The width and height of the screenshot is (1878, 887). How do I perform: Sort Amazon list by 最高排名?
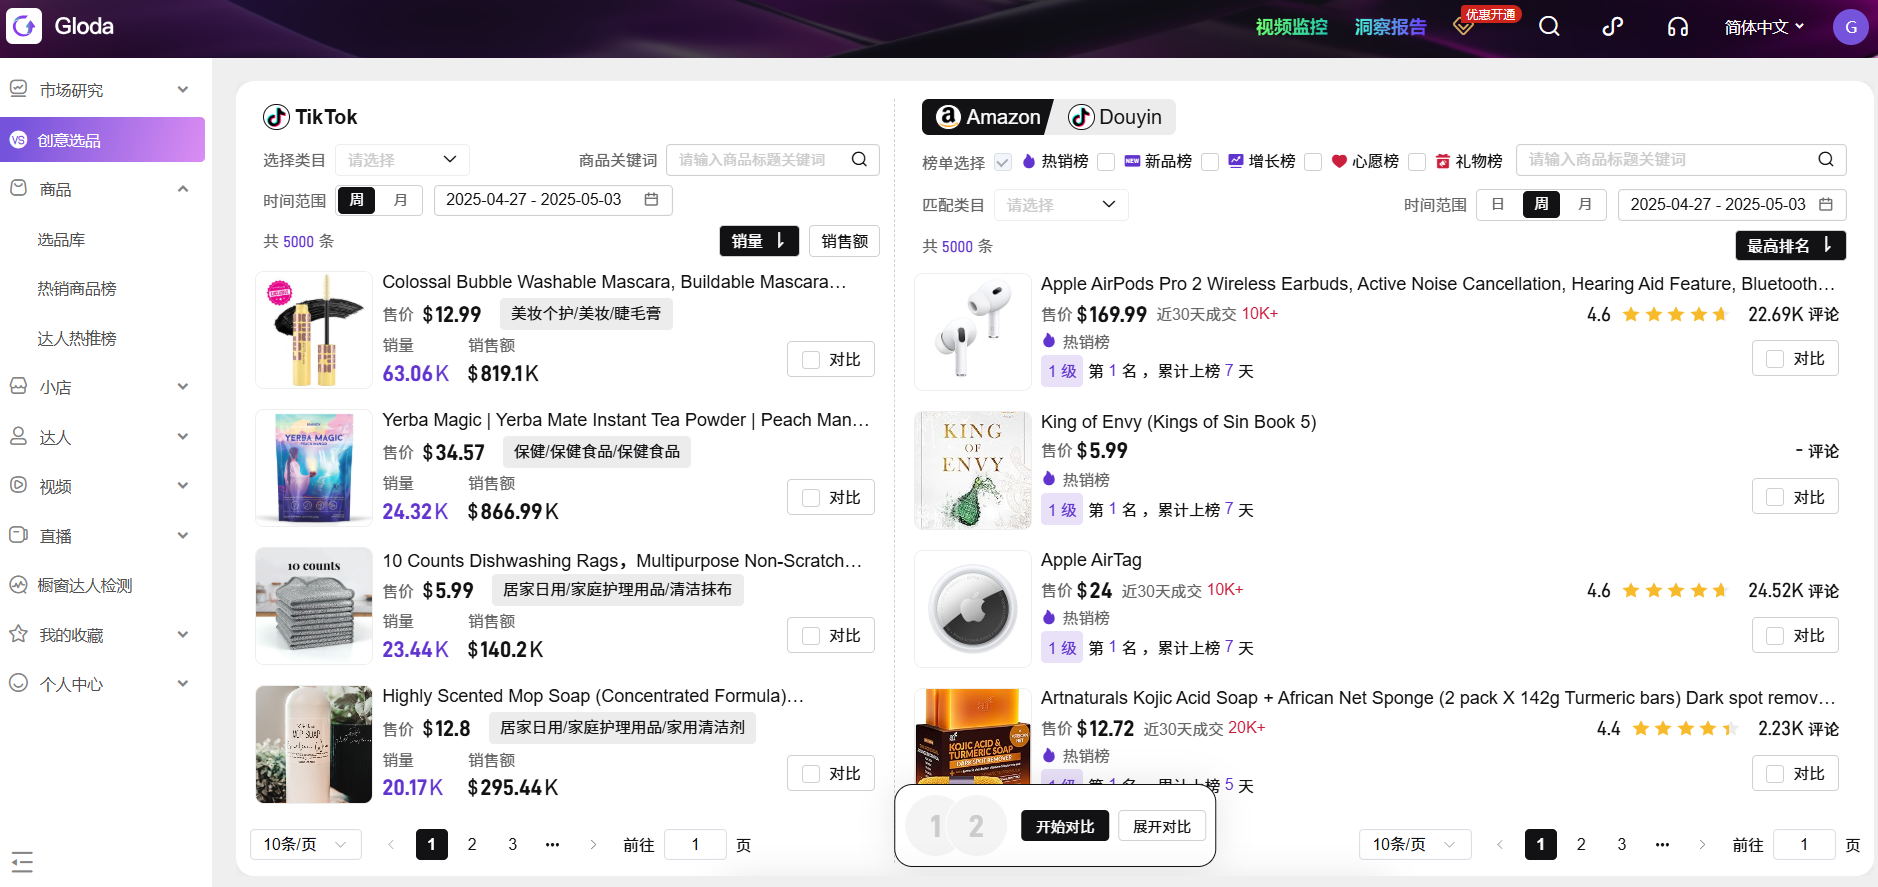[1790, 246]
